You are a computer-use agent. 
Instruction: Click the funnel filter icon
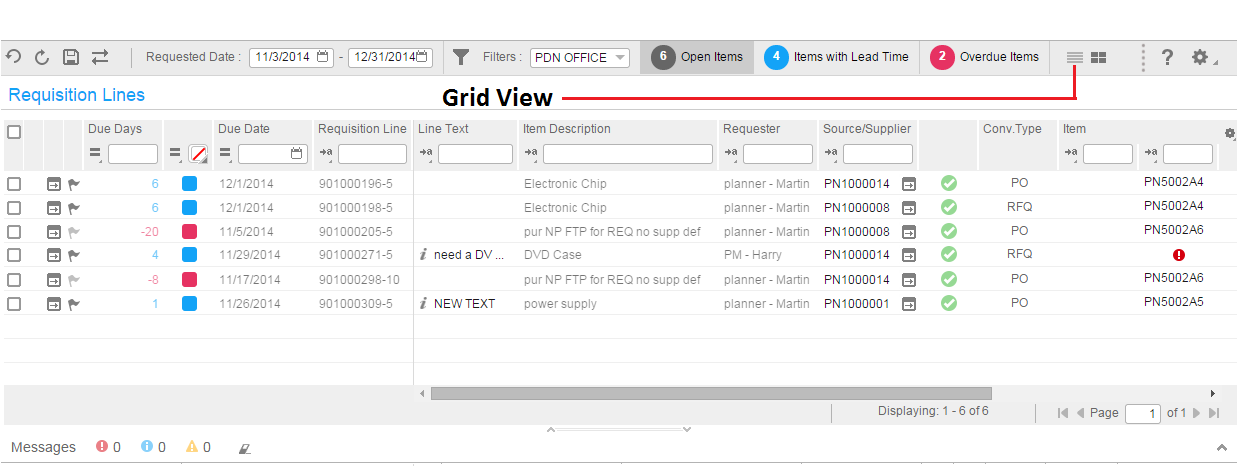click(461, 57)
